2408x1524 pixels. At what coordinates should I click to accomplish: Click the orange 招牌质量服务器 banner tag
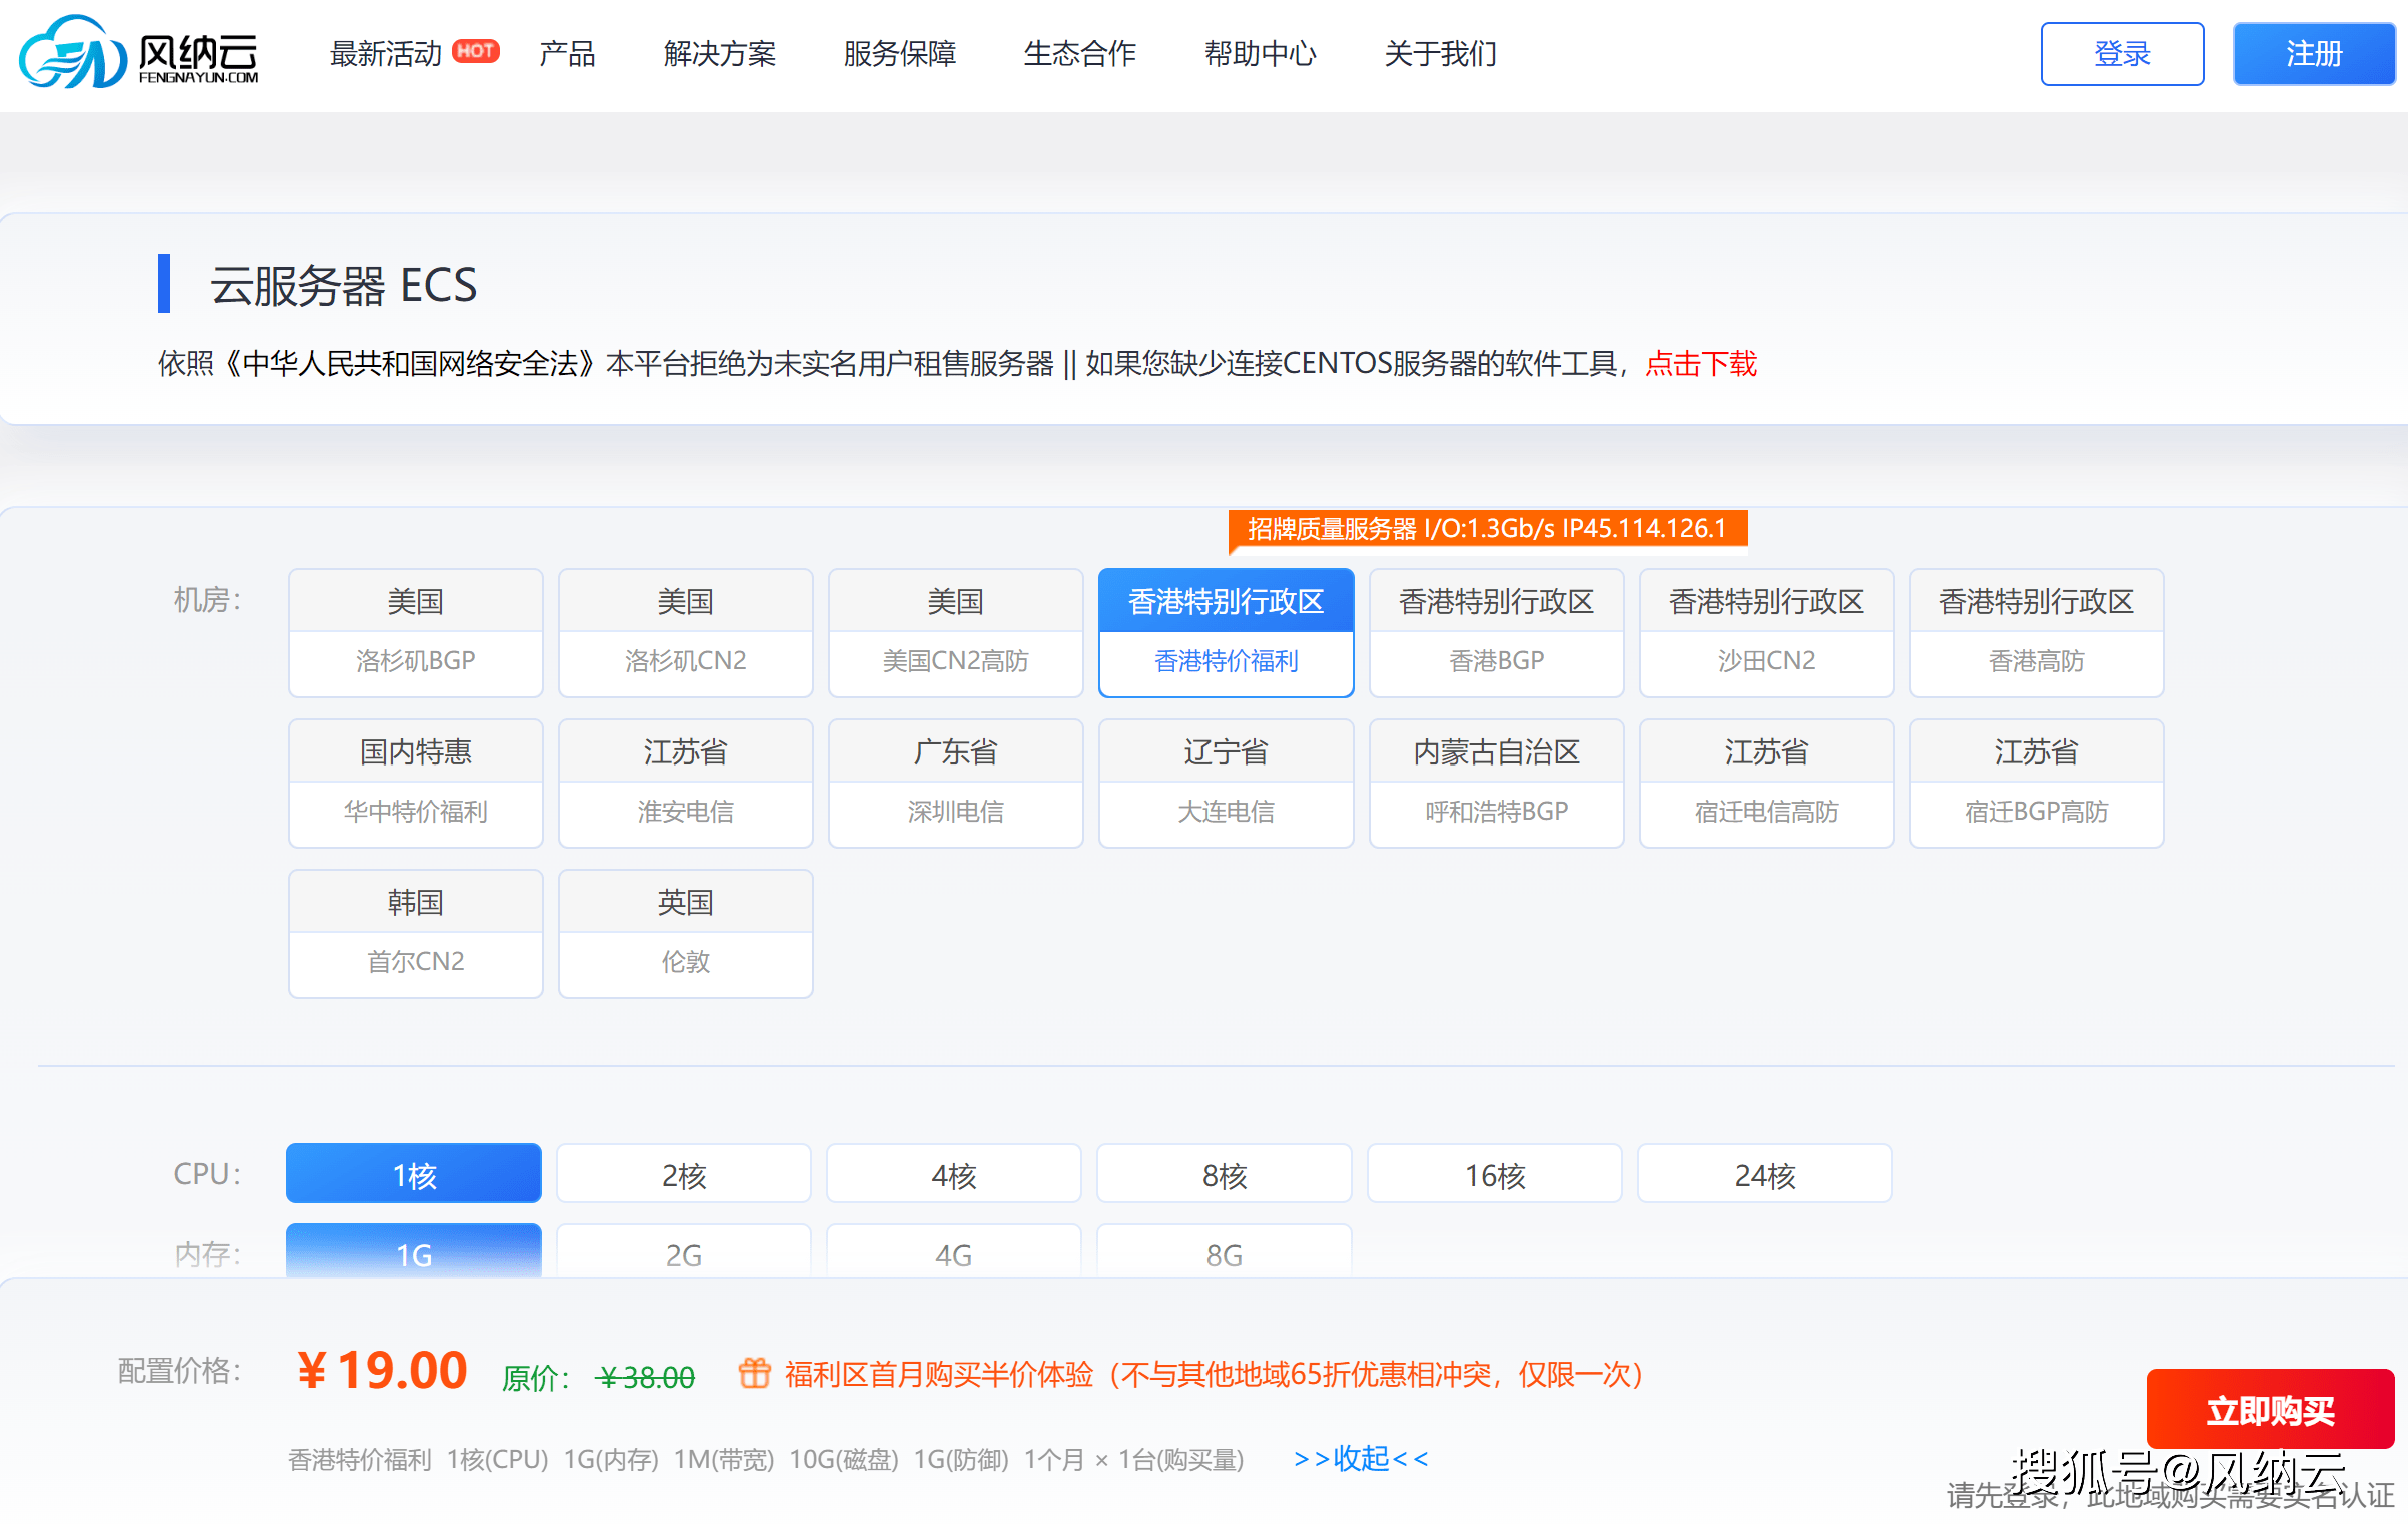point(1488,529)
